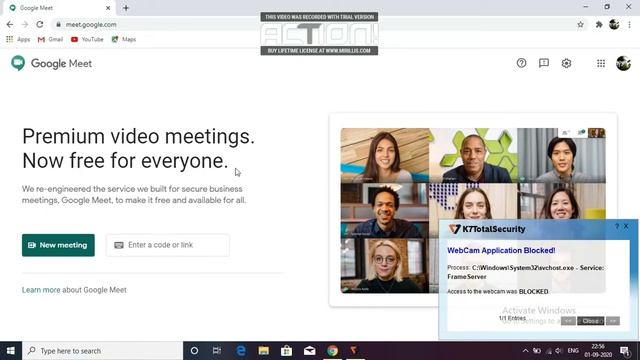Open the Chrome extensions puzzle icon
640x360 pixels.
point(599,24)
